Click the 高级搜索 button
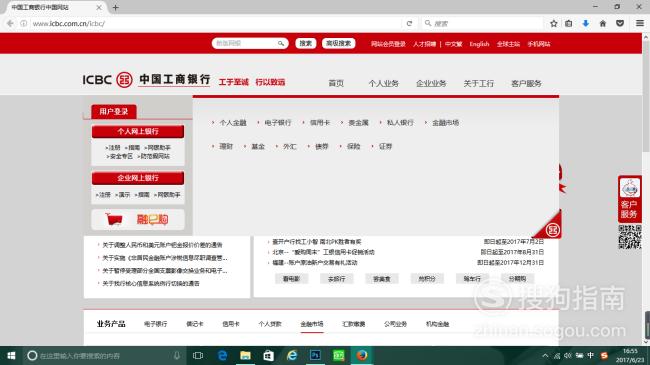The image size is (650, 365). [x=338, y=43]
